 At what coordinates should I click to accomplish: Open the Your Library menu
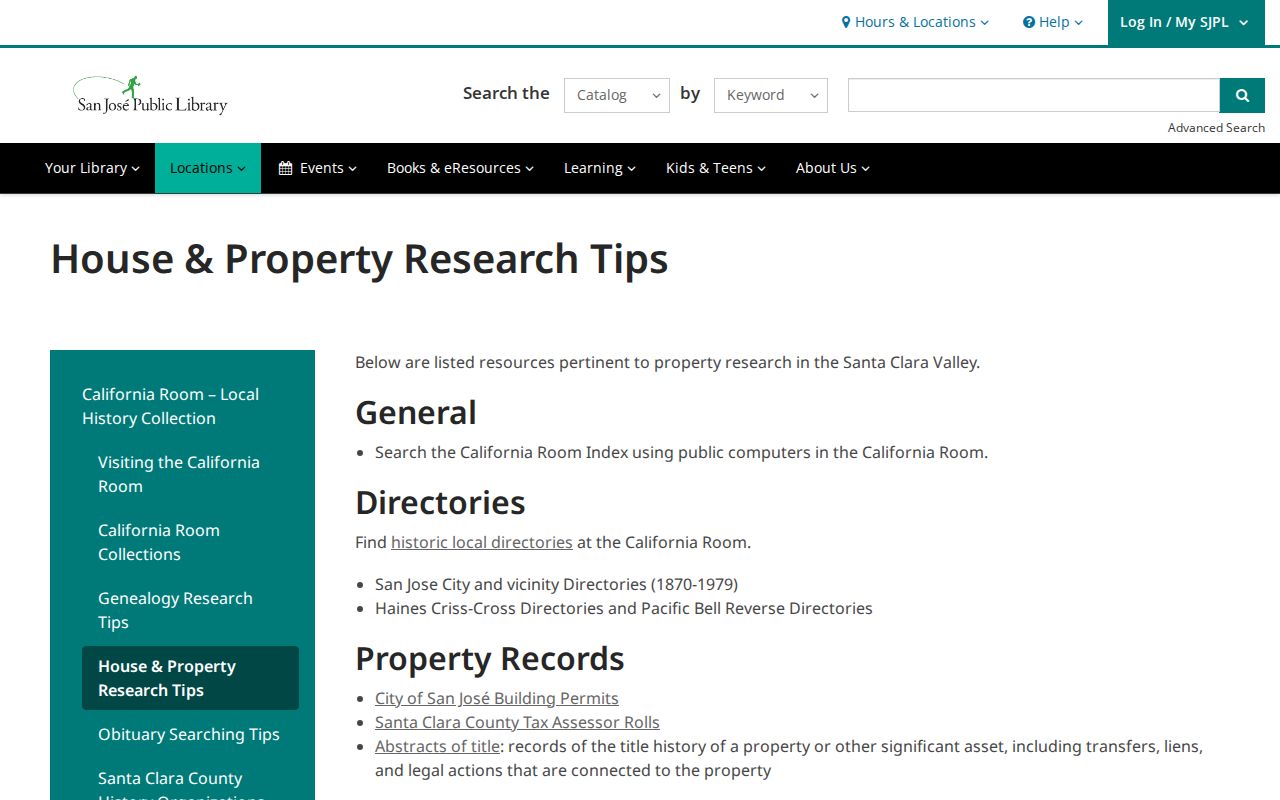coord(92,168)
